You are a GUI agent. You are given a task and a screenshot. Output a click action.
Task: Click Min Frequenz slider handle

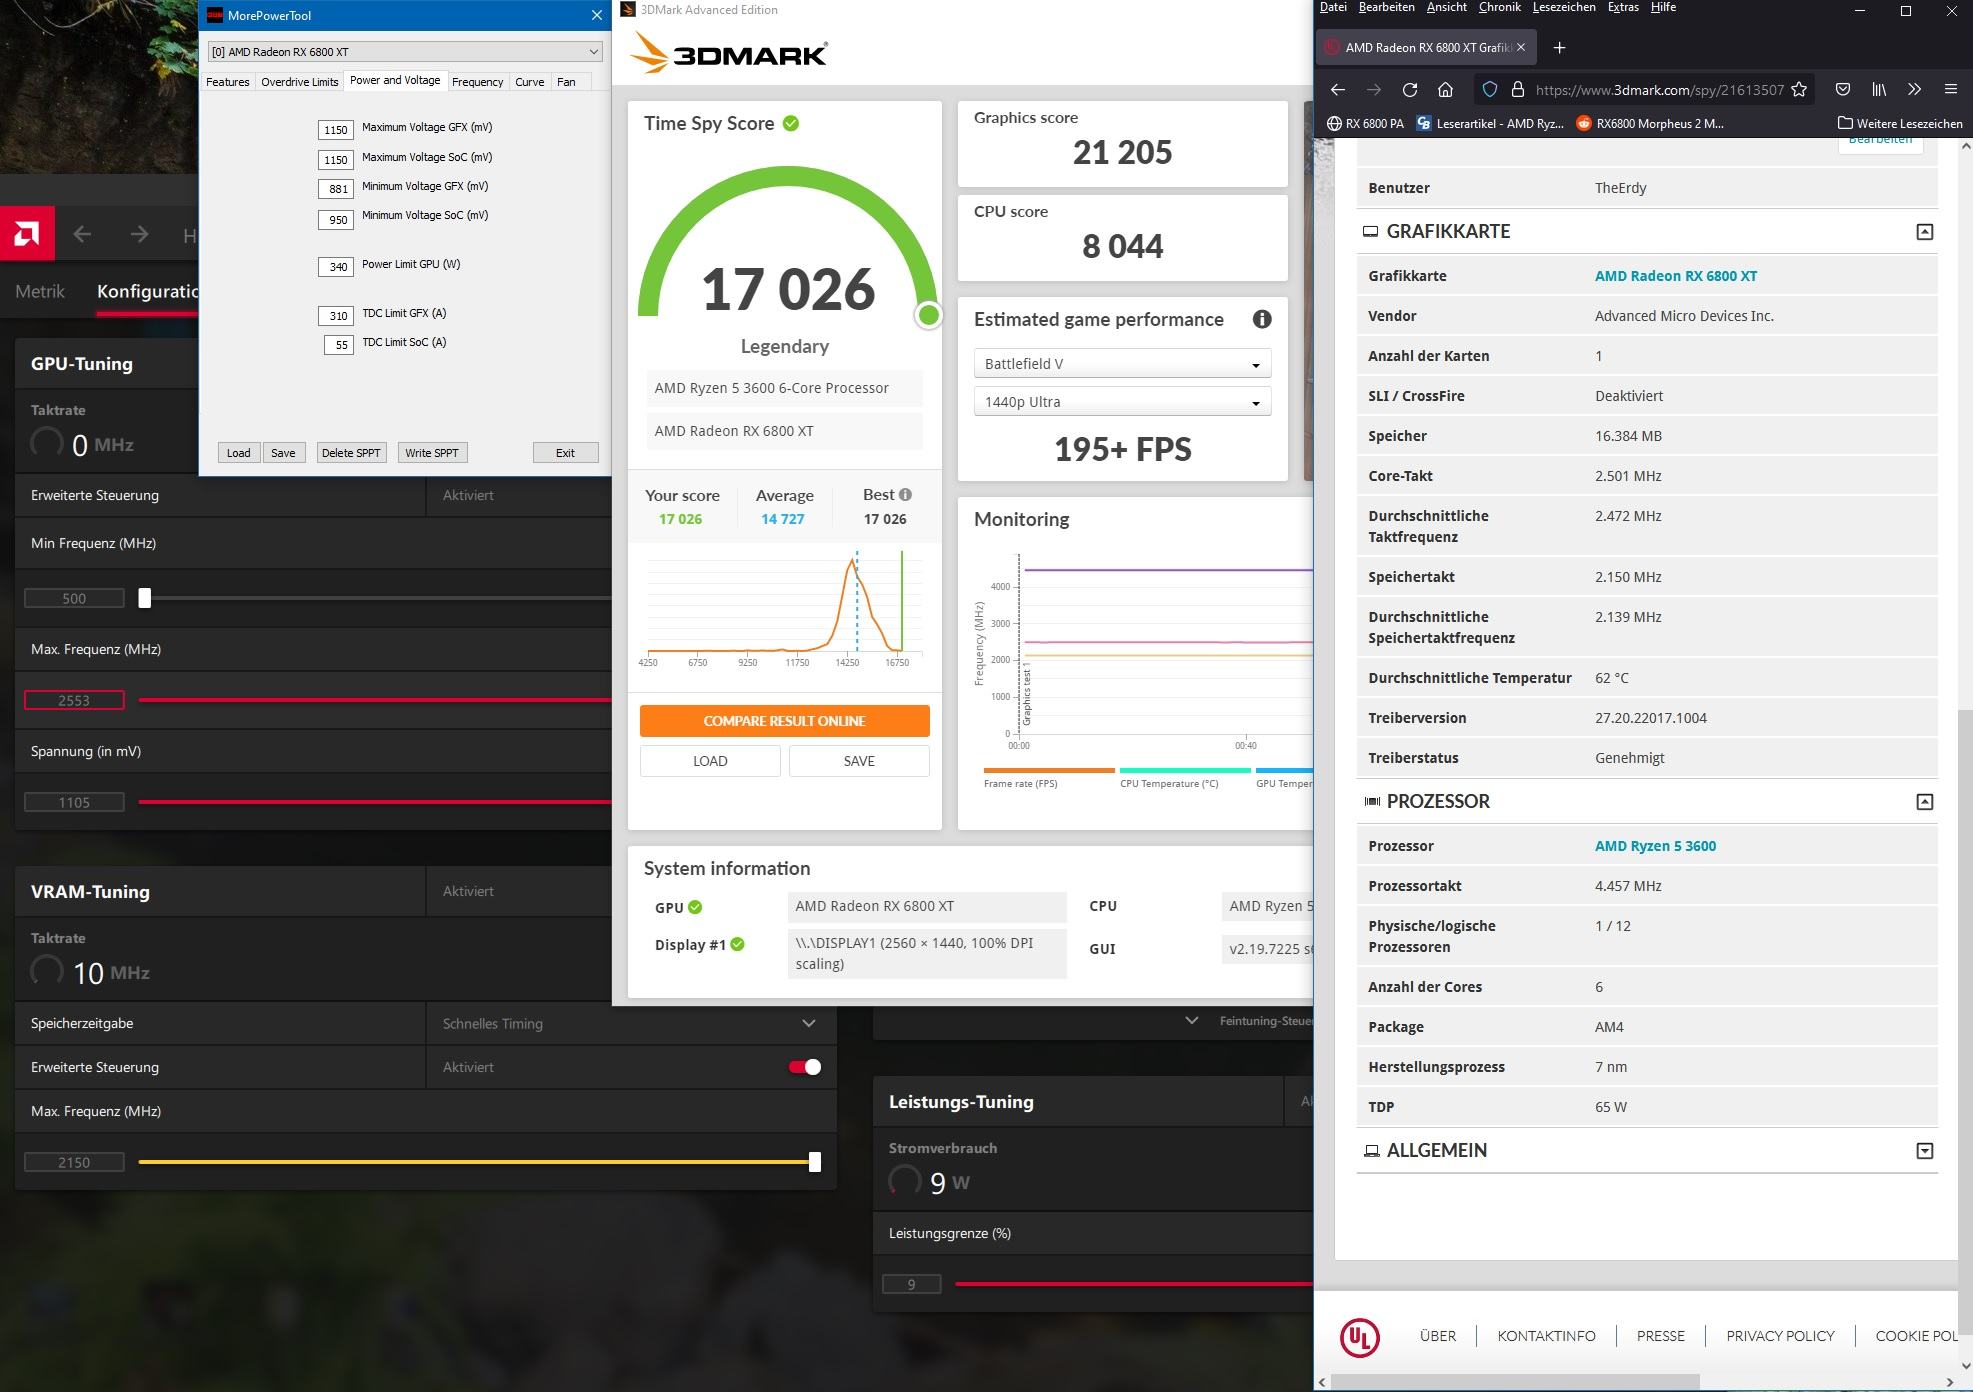click(x=145, y=598)
